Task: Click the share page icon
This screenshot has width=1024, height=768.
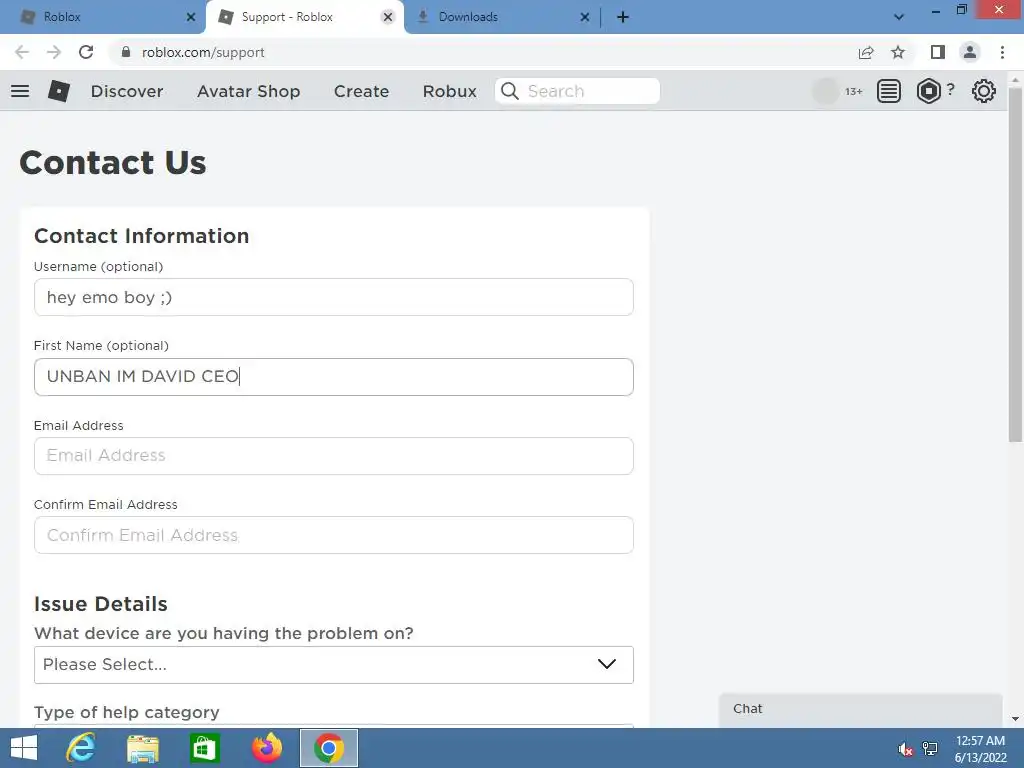Action: point(866,52)
